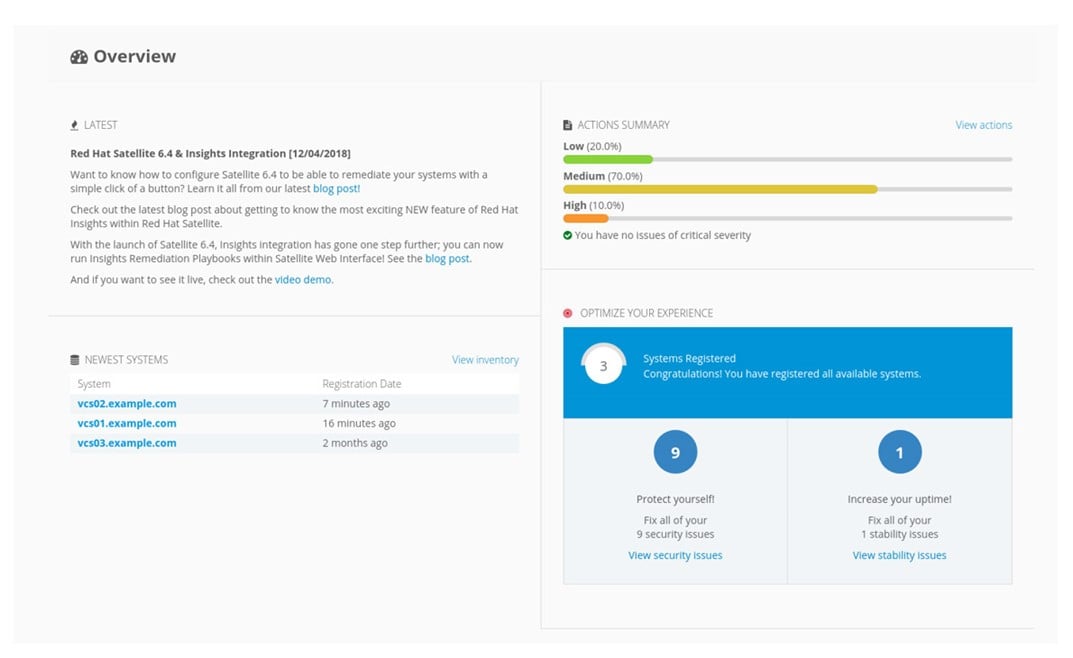Click the red Optimize Your Experience icon
This screenshot has height=658, width=1073.
coord(568,313)
